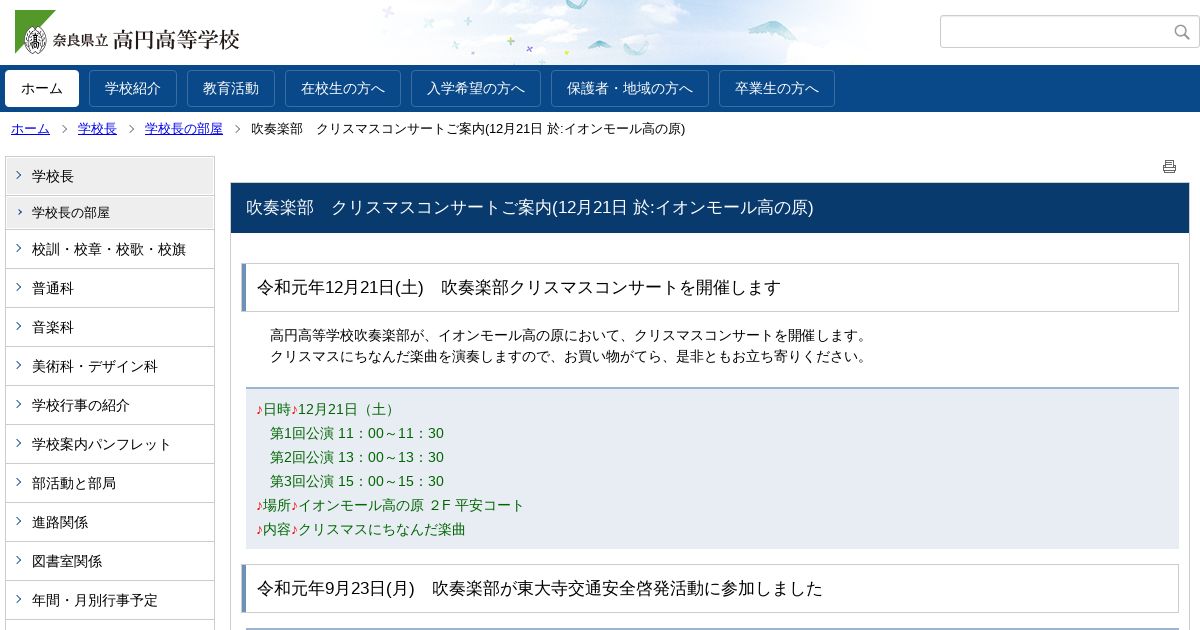Image resolution: width=1200 pixels, height=630 pixels.
Task: Open 進路関係 sidebar item
Action: [x=110, y=522]
